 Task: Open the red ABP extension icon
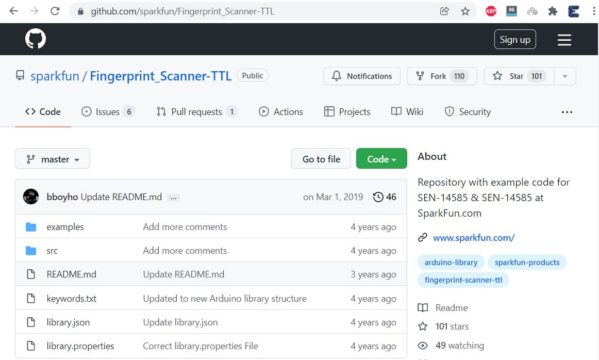491,11
